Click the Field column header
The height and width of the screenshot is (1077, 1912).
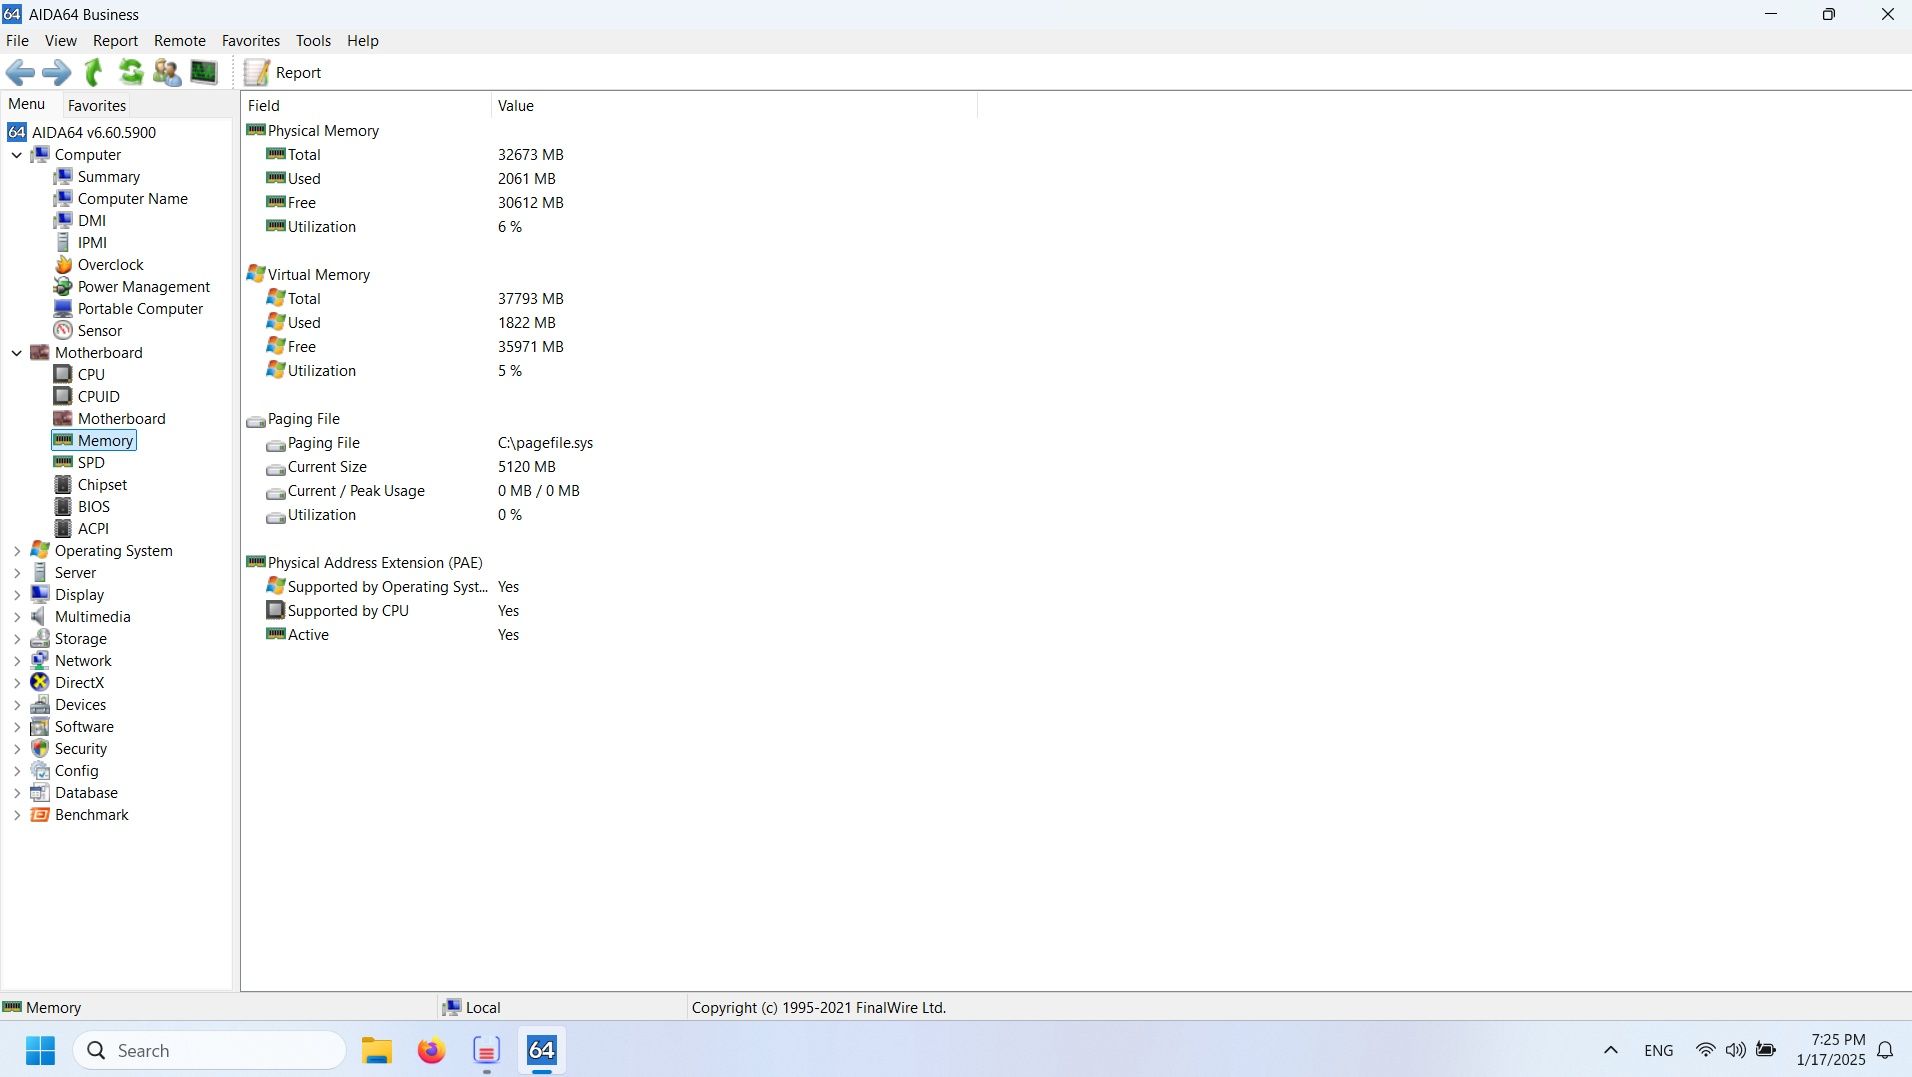coord(366,106)
